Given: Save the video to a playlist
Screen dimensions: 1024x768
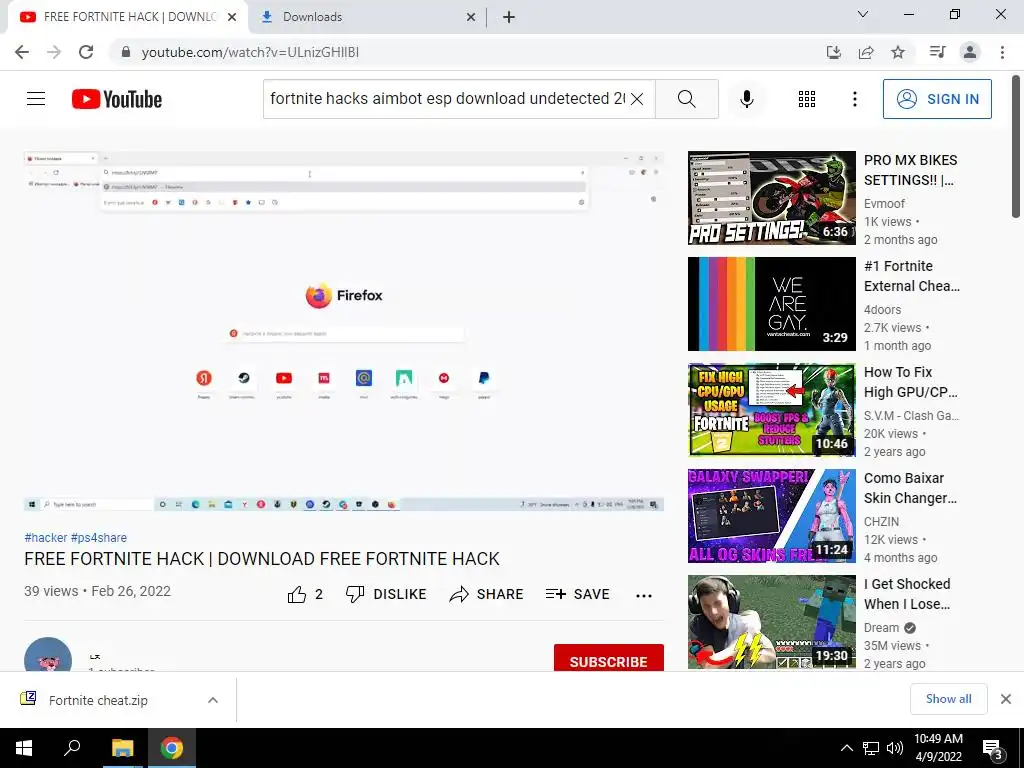Looking at the screenshot, I should point(577,594).
